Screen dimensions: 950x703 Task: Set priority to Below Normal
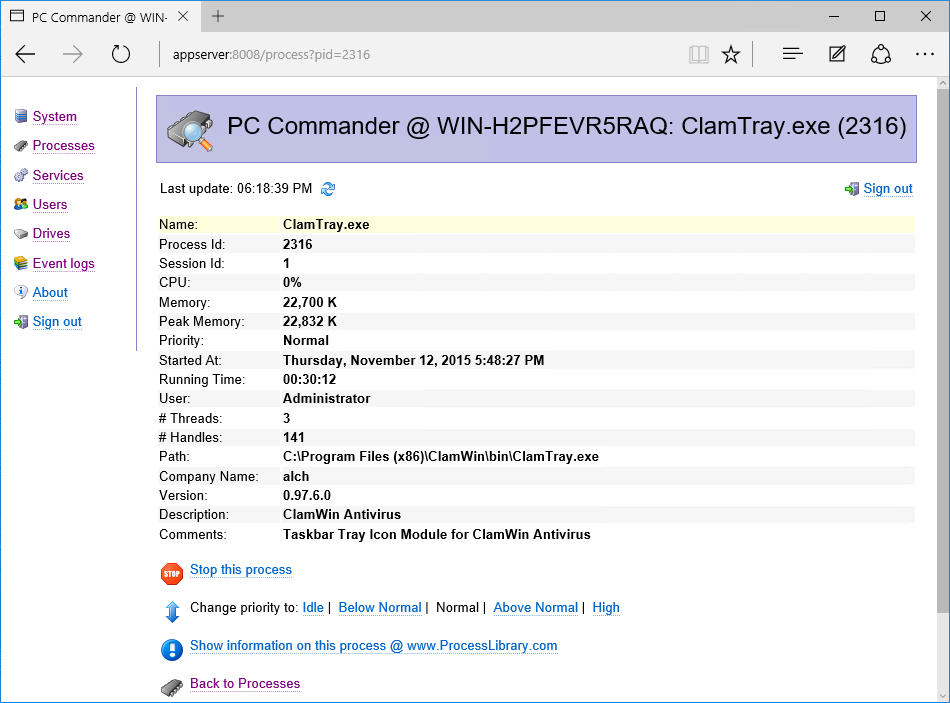click(380, 607)
